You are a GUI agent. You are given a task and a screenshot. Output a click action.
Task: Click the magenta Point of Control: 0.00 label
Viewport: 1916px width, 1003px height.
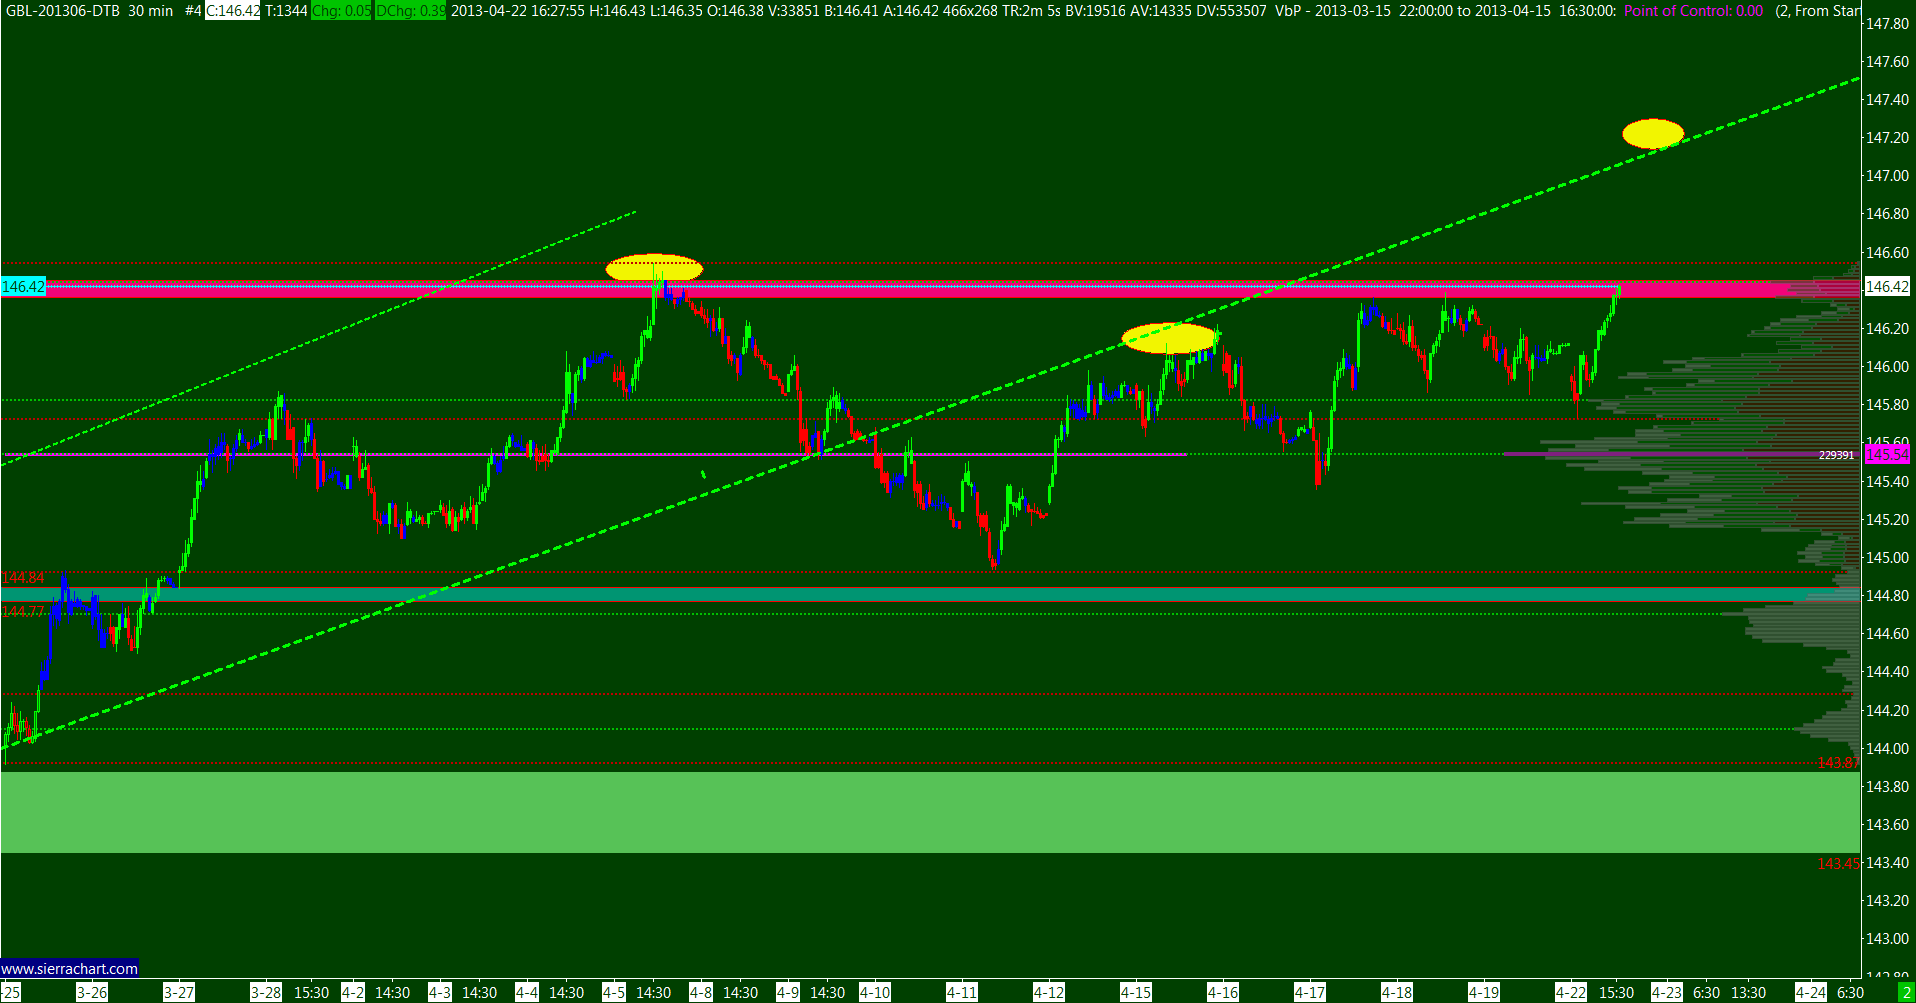(1694, 11)
